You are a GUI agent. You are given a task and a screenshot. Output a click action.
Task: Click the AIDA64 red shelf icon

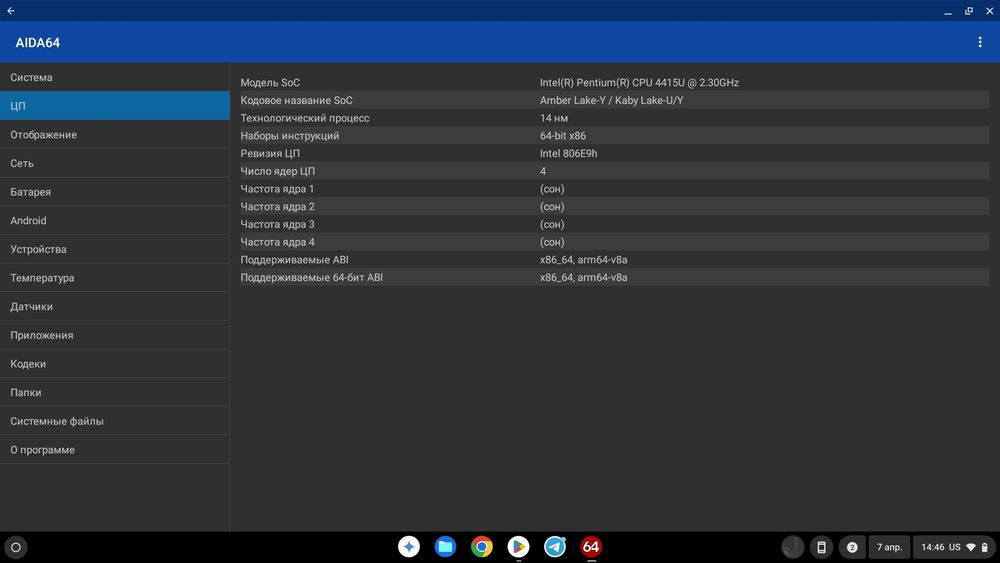[x=591, y=546]
